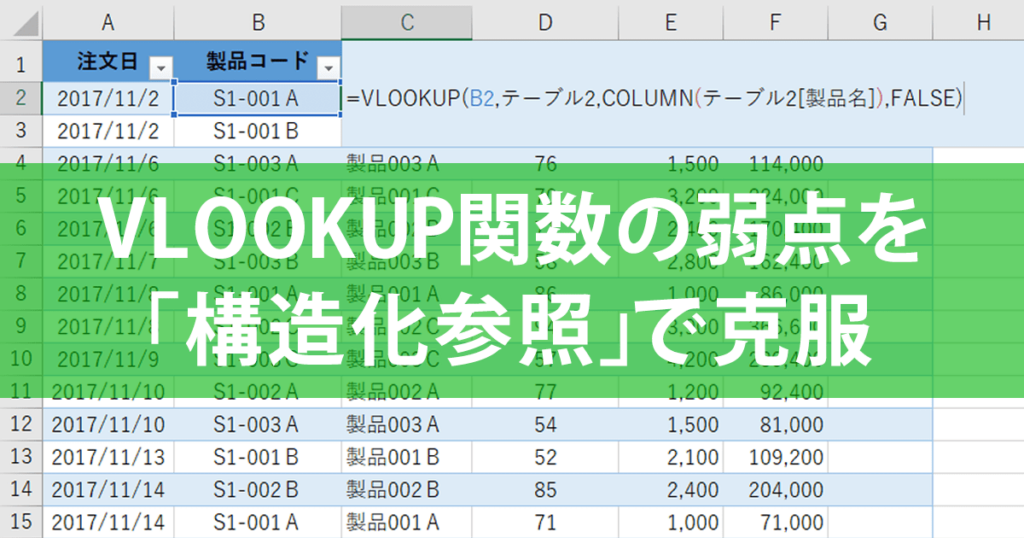Select row 15 header
The height and width of the screenshot is (538, 1024).
(x=22, y=522)
